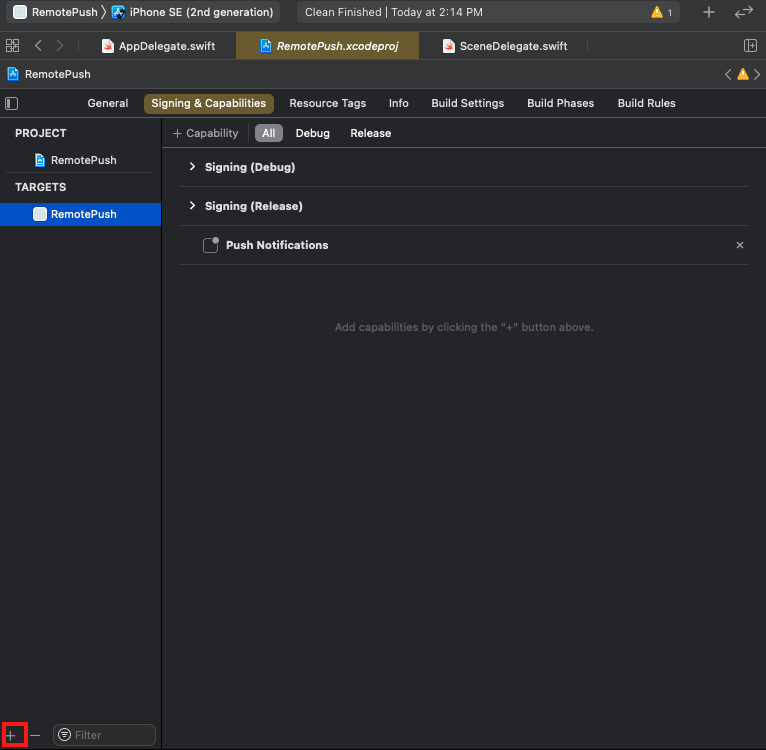Viewport: 766px width, 750px height.
Task: Select the Release configuration filter
Action: pyautogui.click(x=370, y=133)
